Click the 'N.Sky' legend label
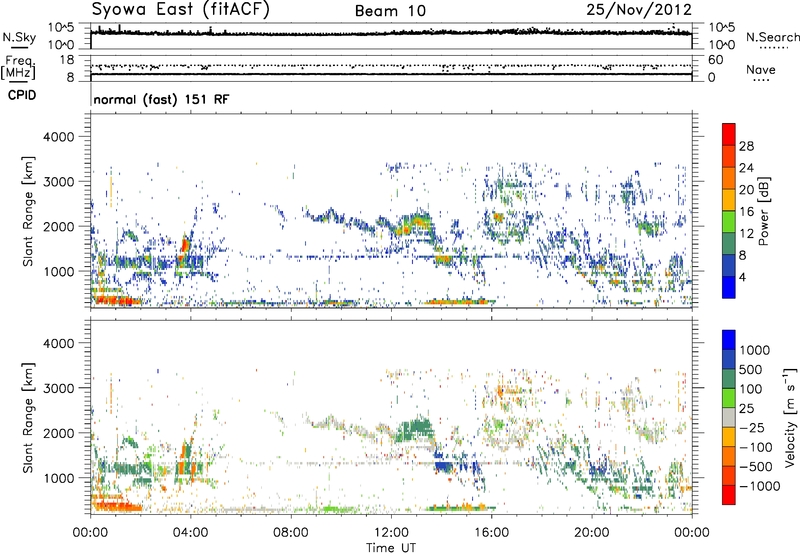 [19, 37]
